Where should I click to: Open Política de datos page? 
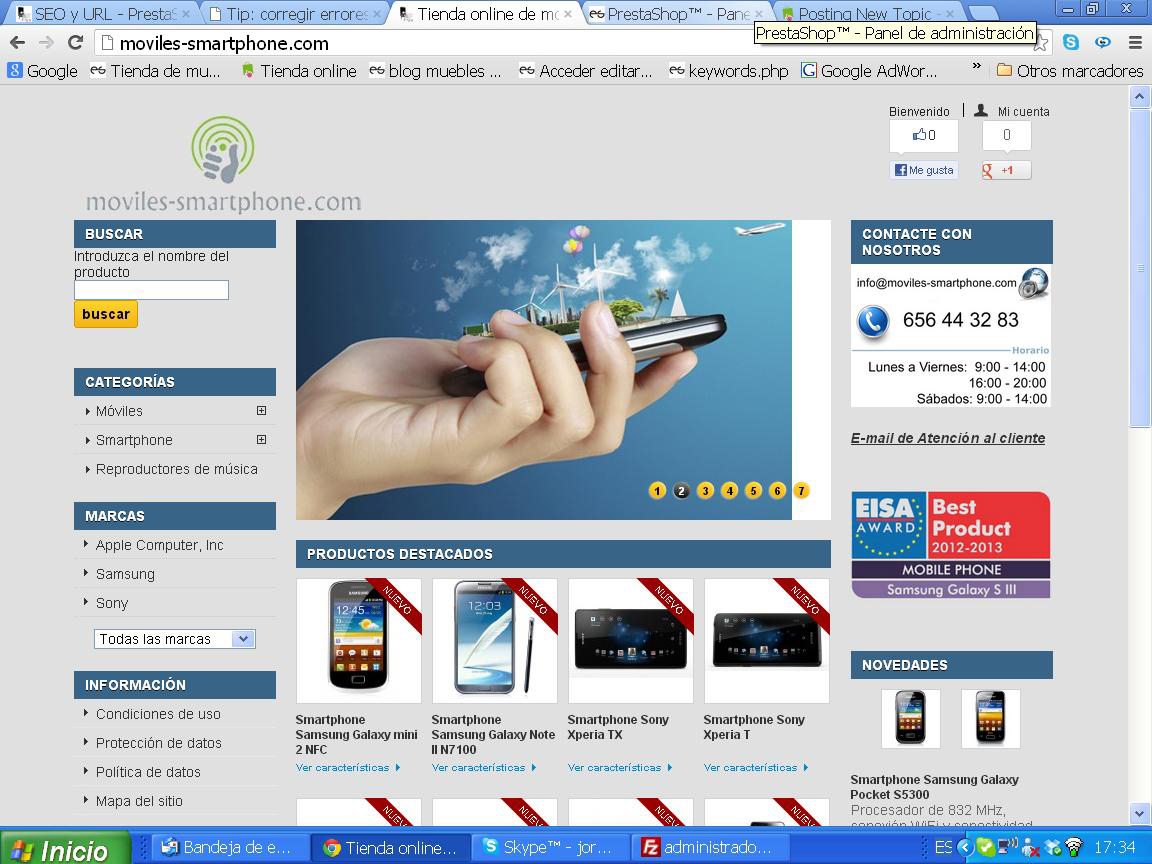click(148, 772)
